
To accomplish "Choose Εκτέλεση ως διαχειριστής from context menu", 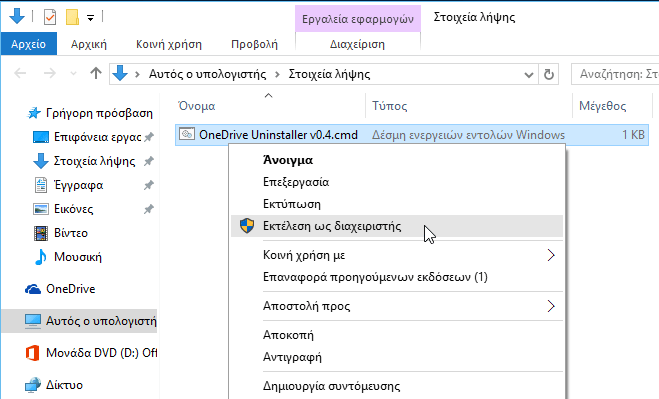I will tap(397, 226).
